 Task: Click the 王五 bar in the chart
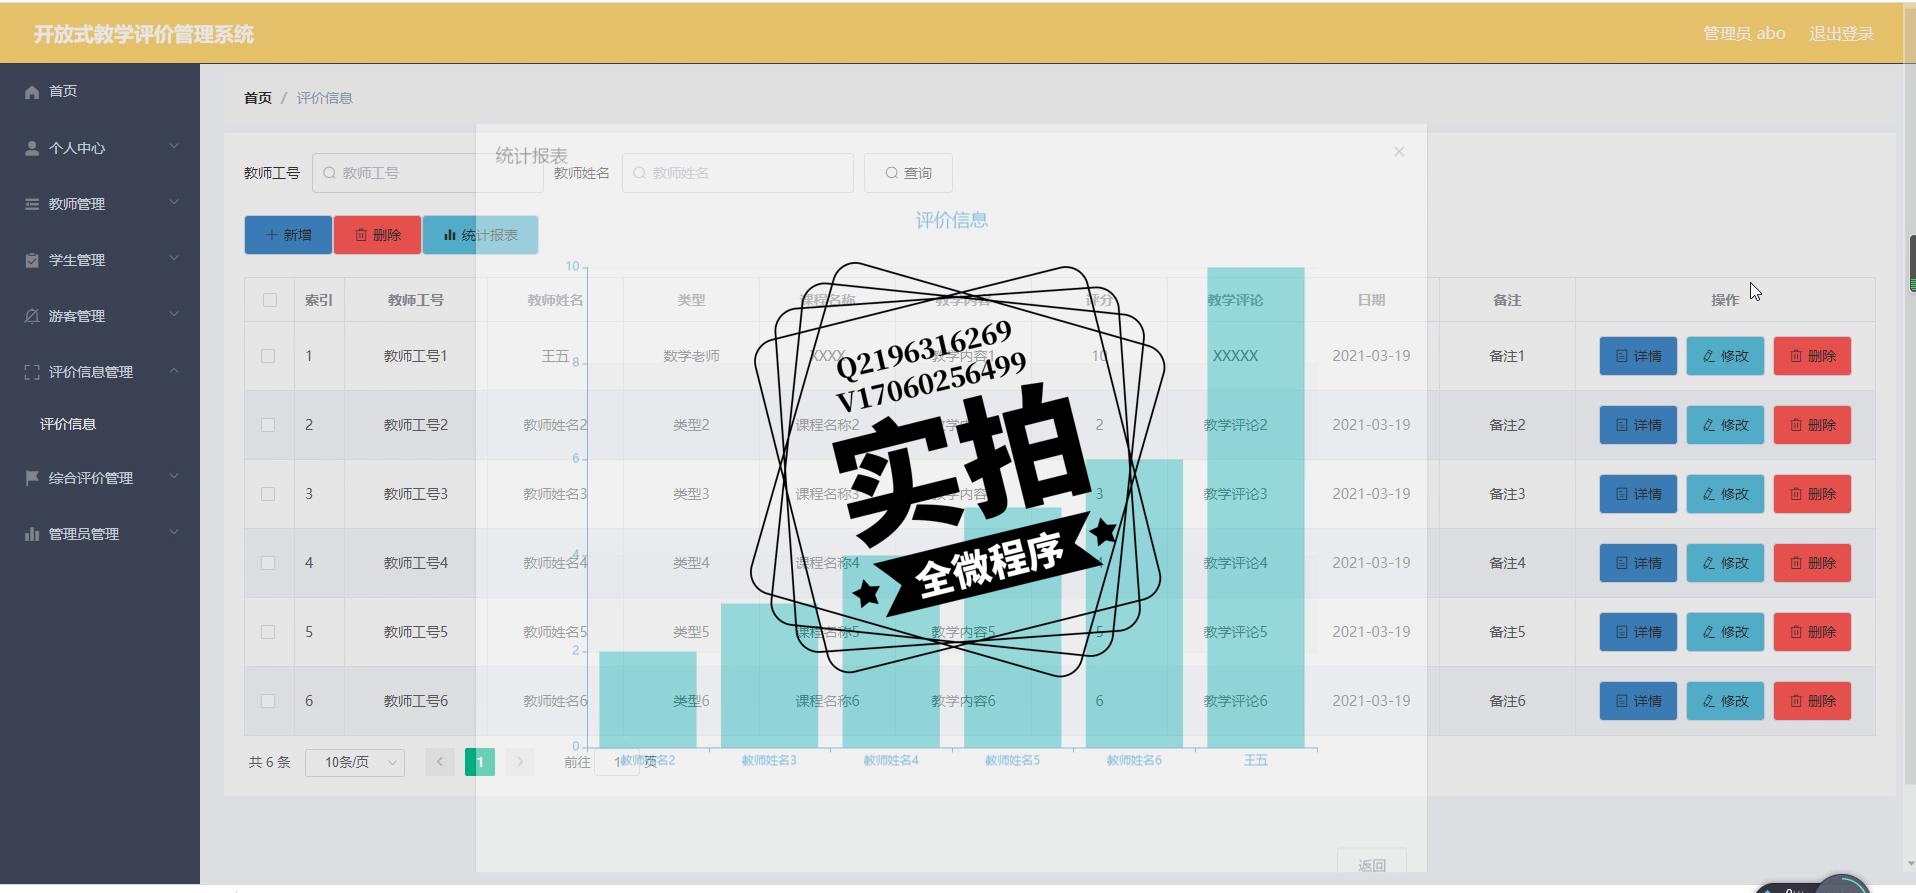point(1255,507)
